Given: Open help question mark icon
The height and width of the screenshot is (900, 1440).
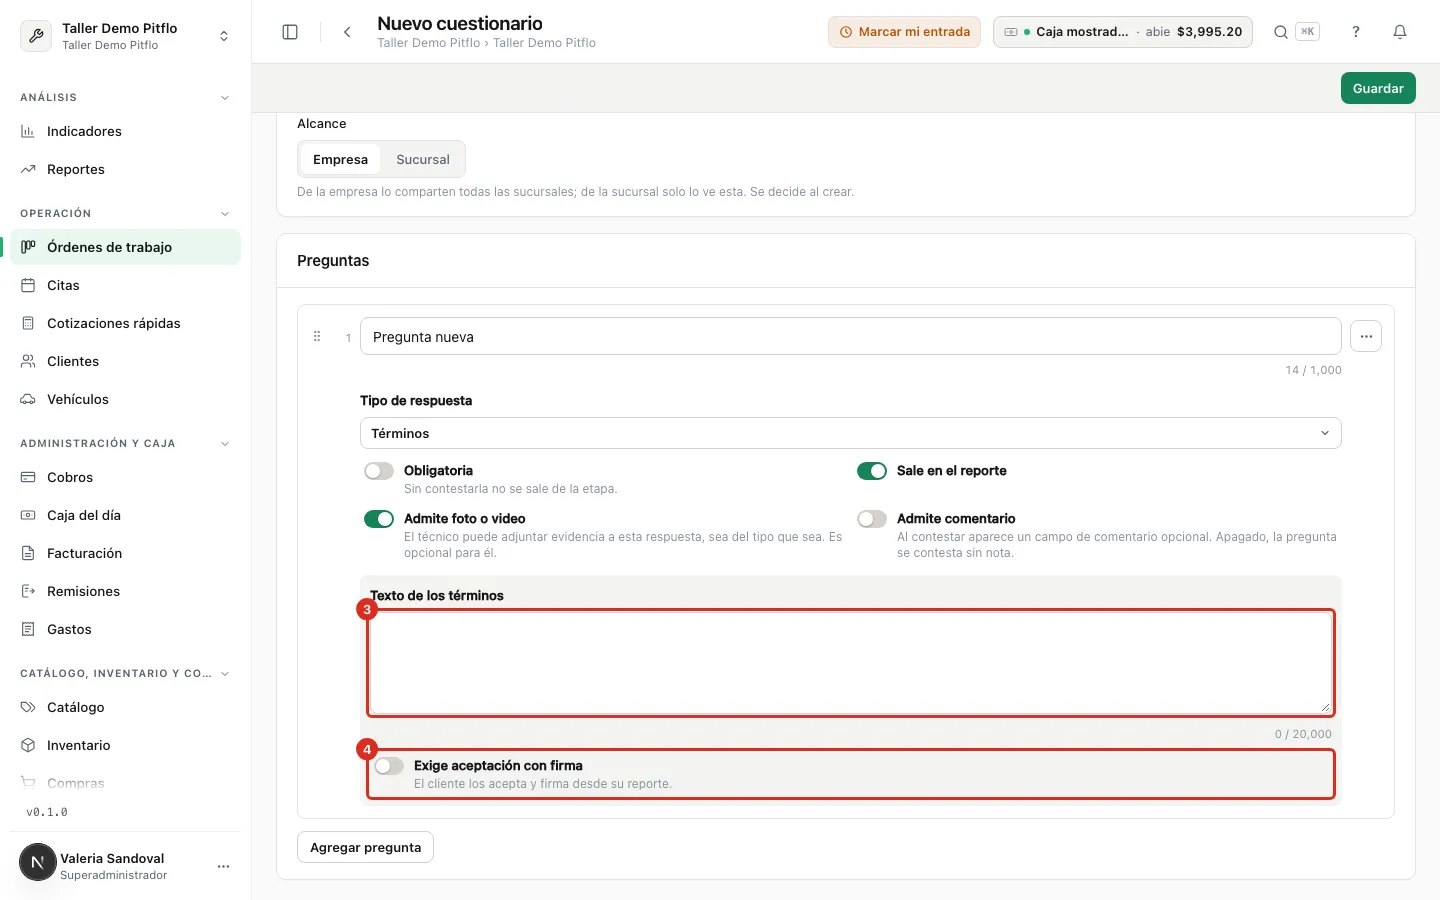Looking at the screenshot, I should pos(1356,32).
